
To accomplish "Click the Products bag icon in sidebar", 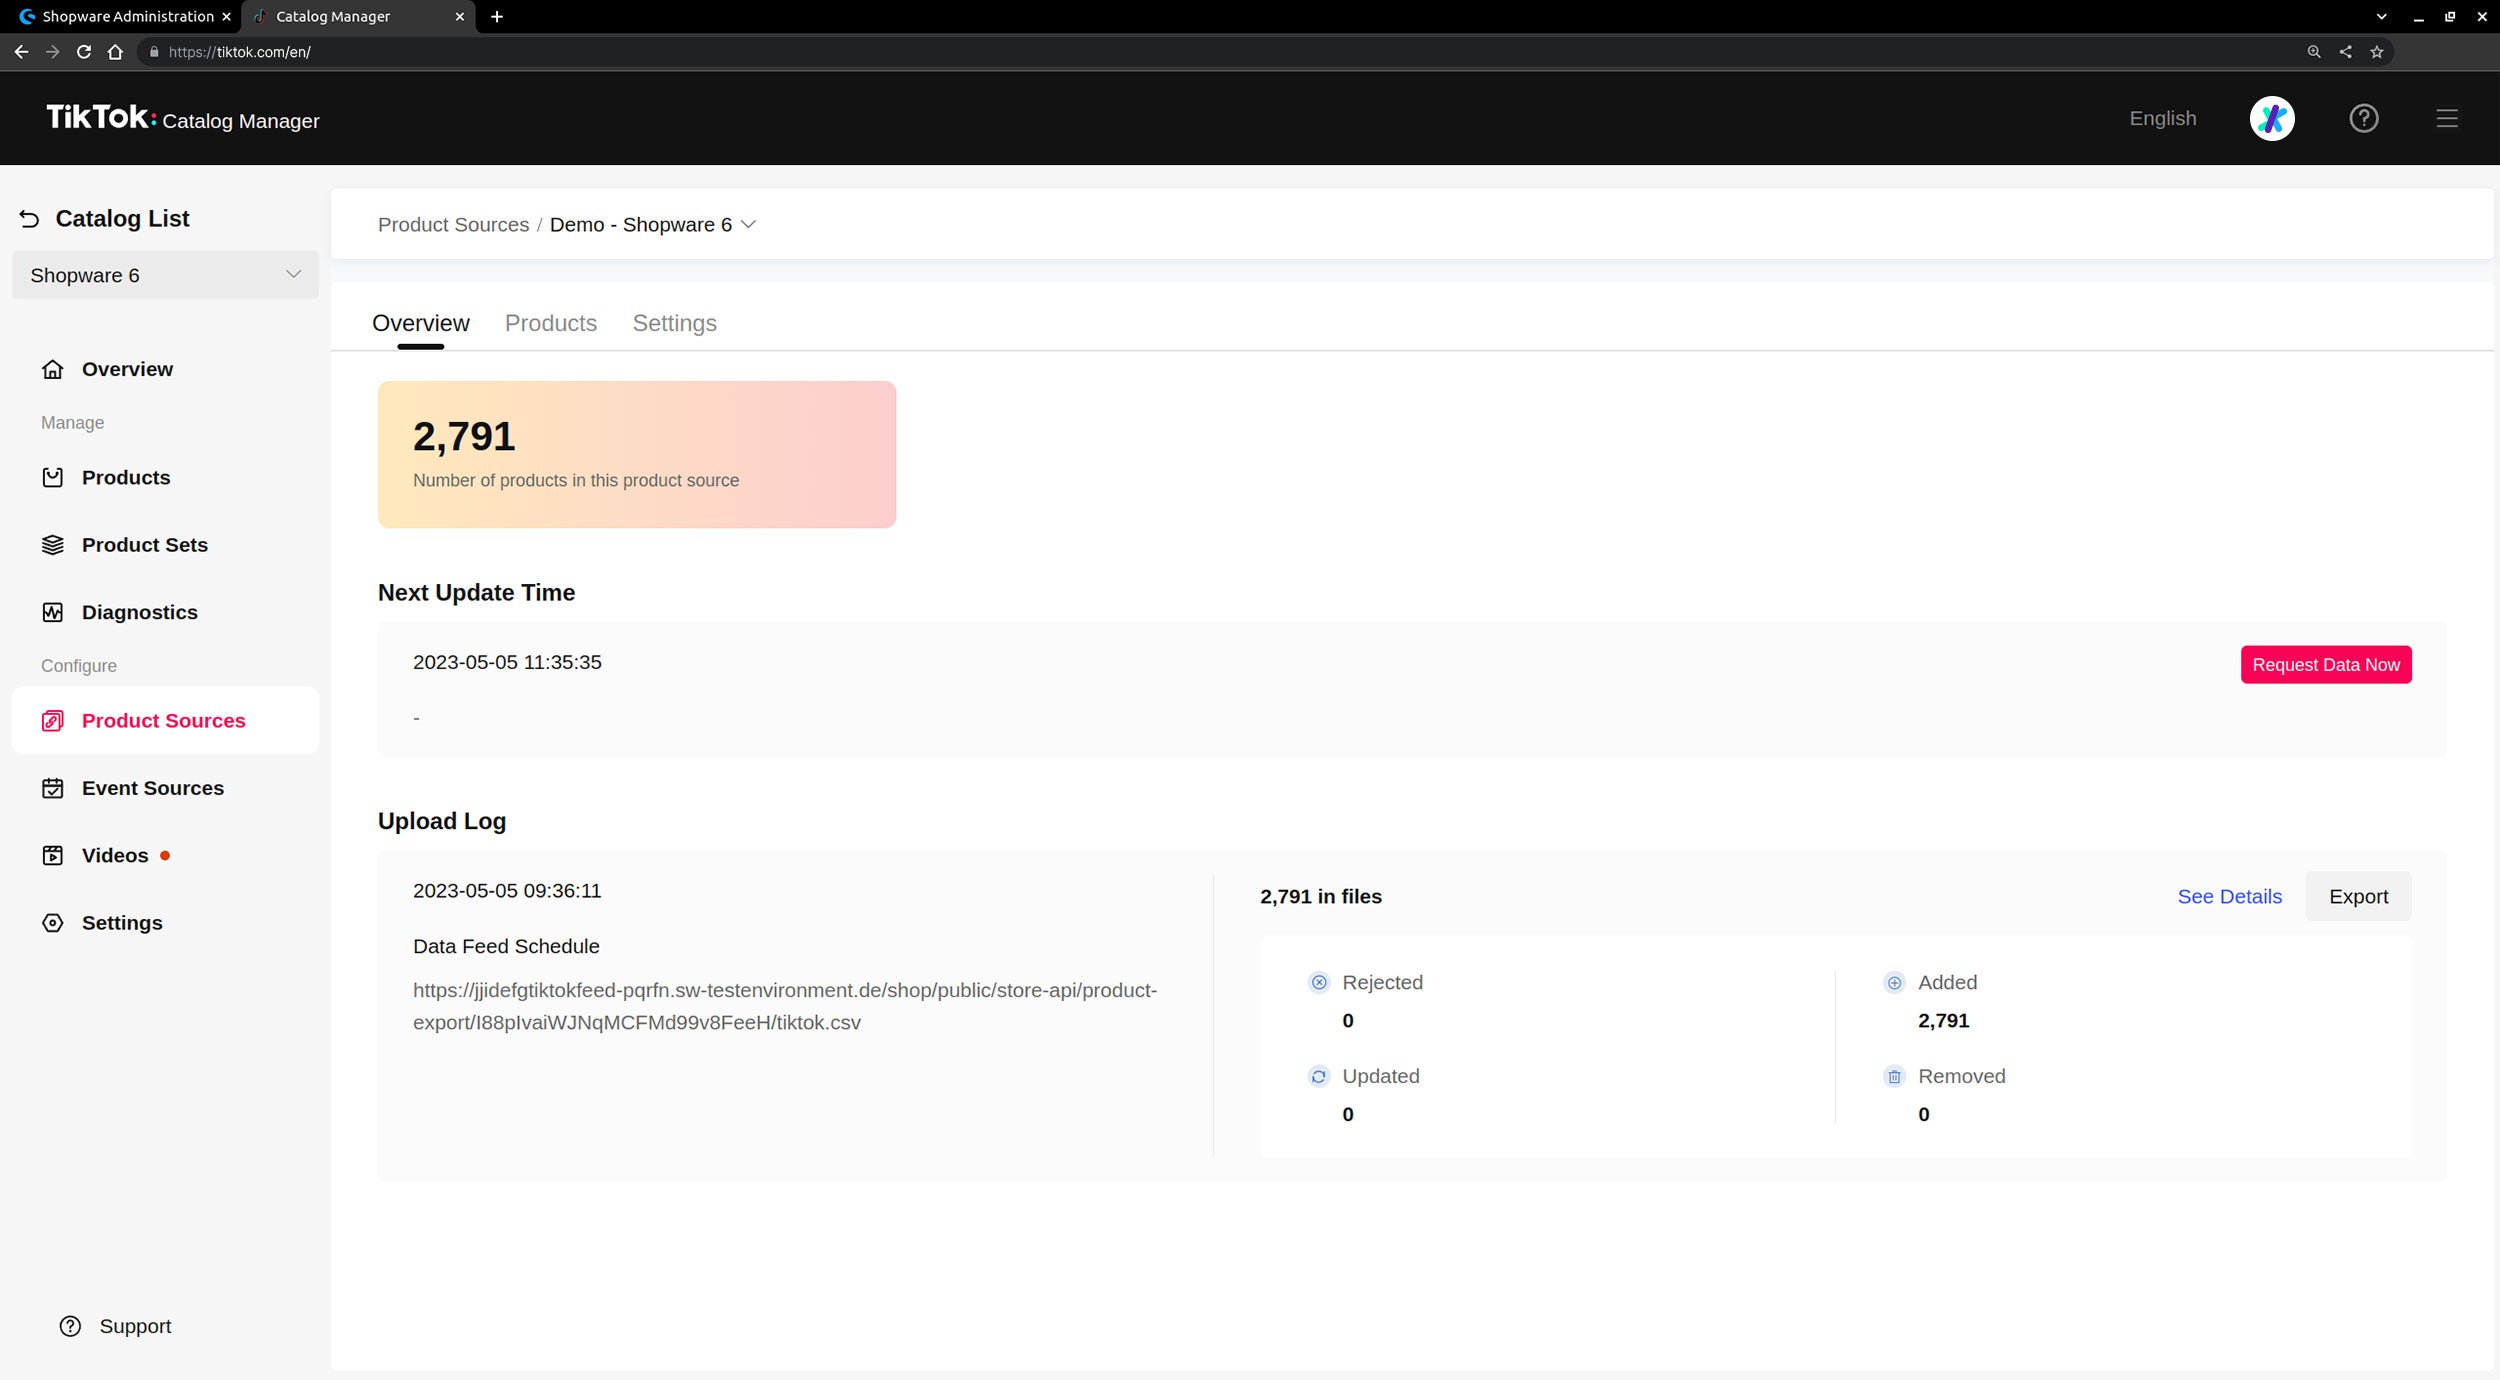I will tap(53, 478).
